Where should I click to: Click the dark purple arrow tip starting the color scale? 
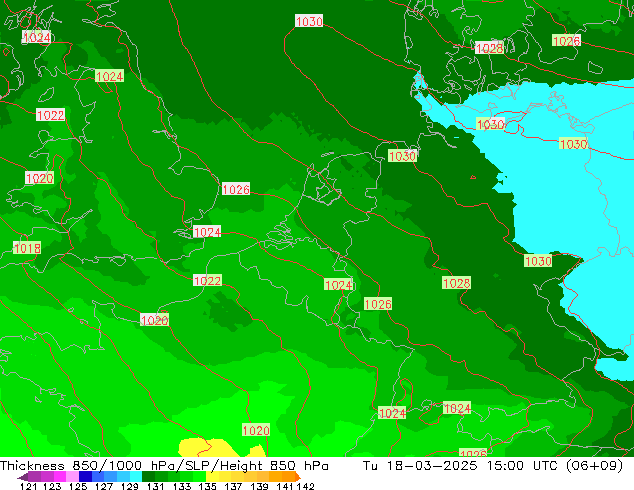[x=23, y=477]
